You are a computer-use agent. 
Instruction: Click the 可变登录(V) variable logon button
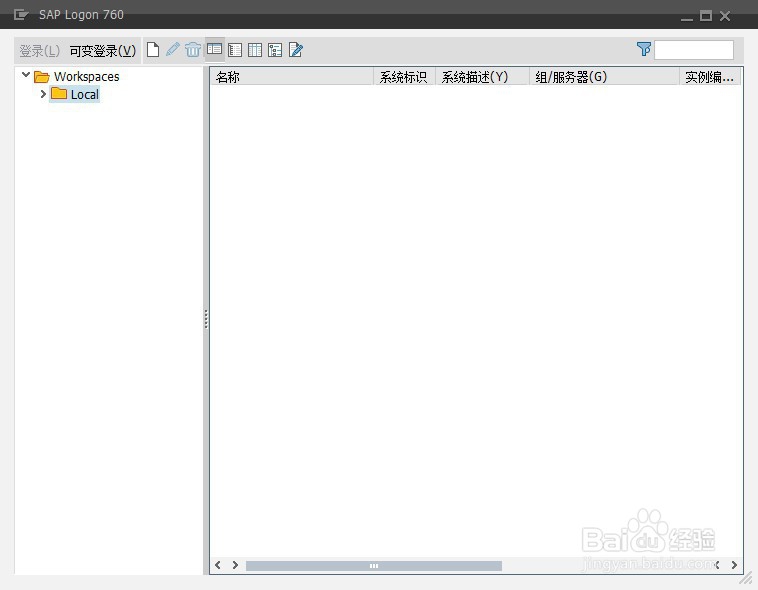click(x=102, y=51)
